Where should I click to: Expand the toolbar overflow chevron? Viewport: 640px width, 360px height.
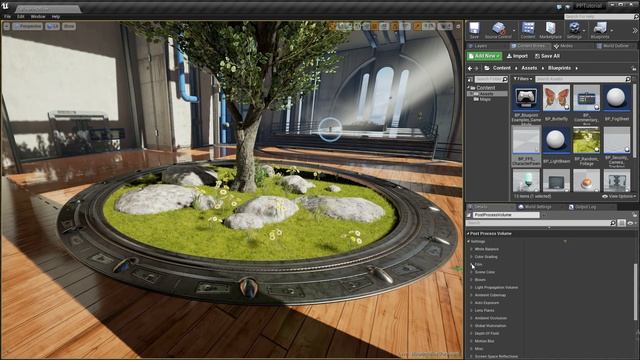pos(635,31)
